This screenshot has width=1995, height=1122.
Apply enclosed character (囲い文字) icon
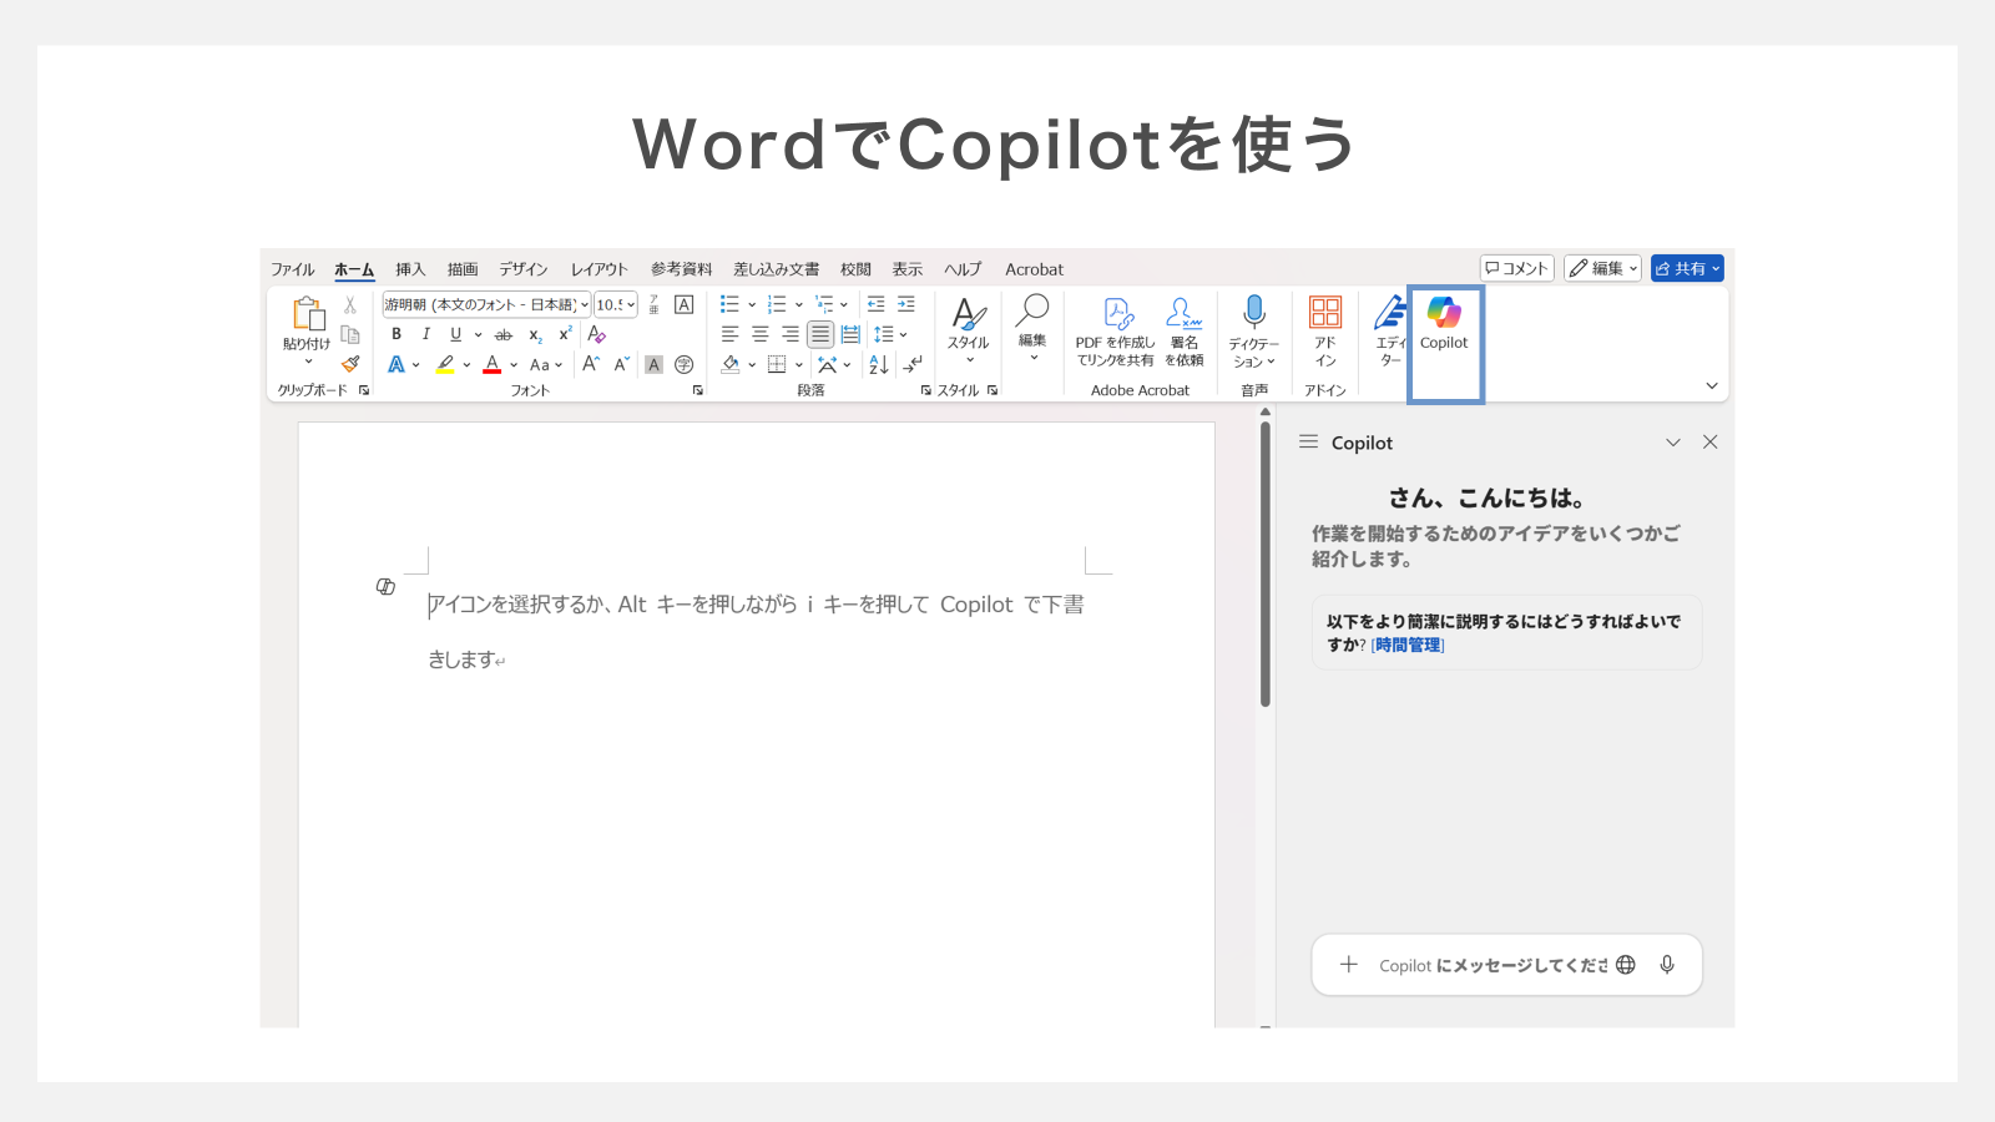point(684,364)
